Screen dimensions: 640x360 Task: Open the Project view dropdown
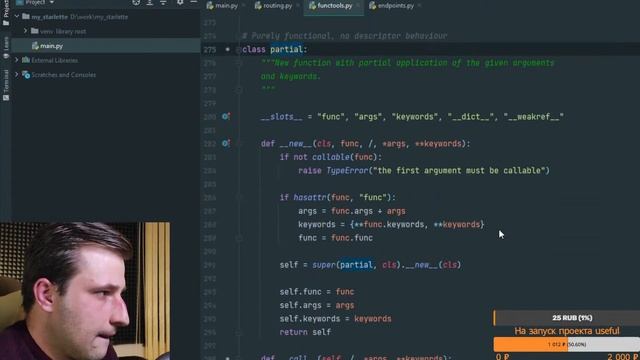[x=52, y=2]
